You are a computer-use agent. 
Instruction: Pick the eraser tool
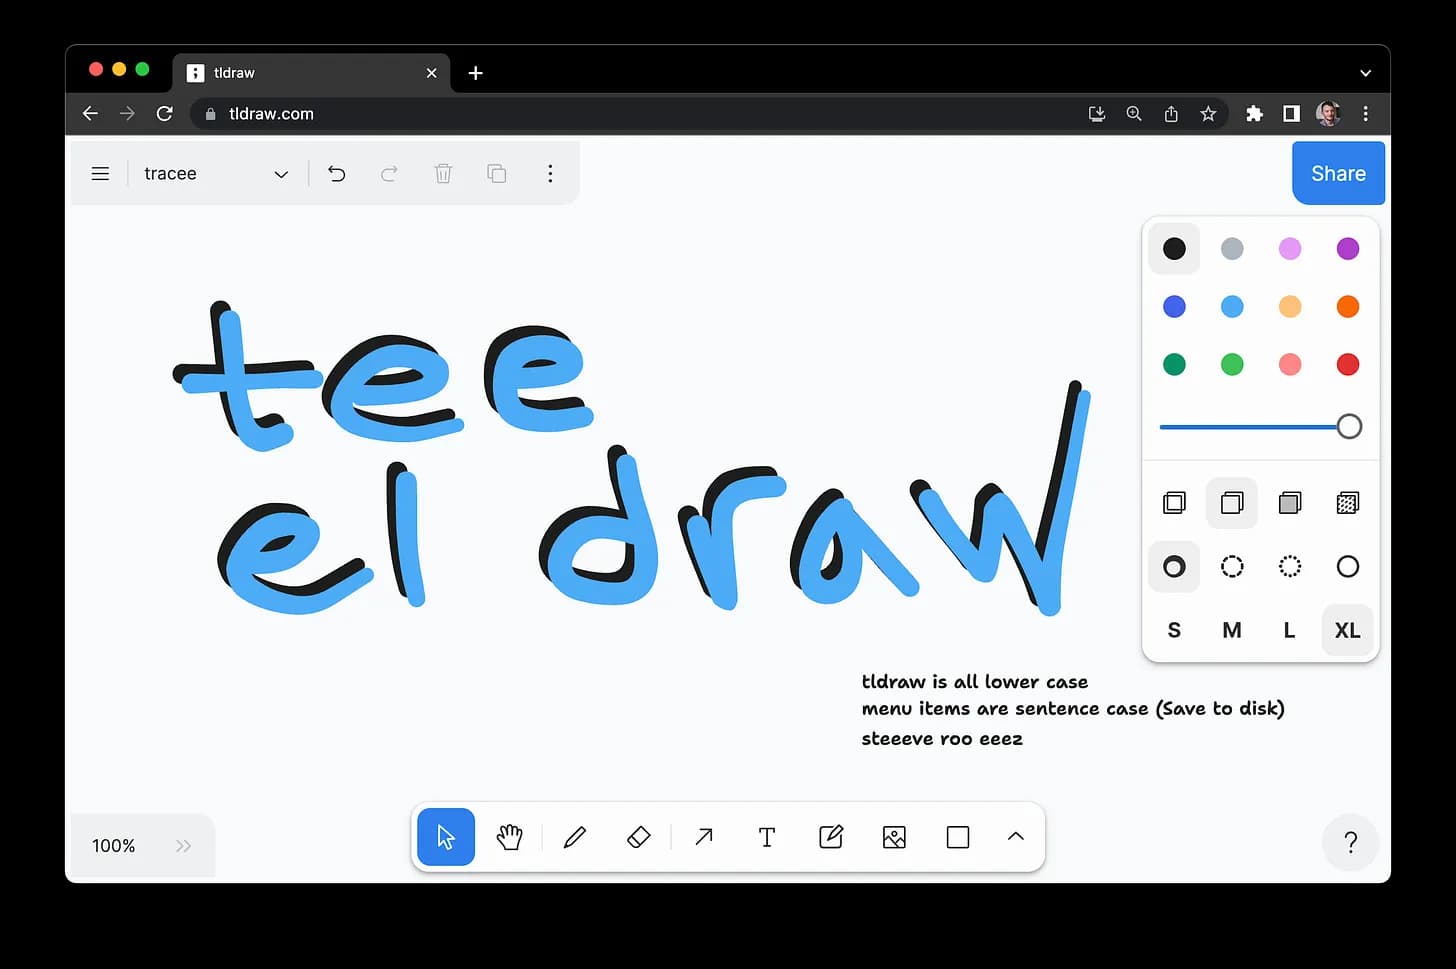pyautogui.click(x=639, y=837)
